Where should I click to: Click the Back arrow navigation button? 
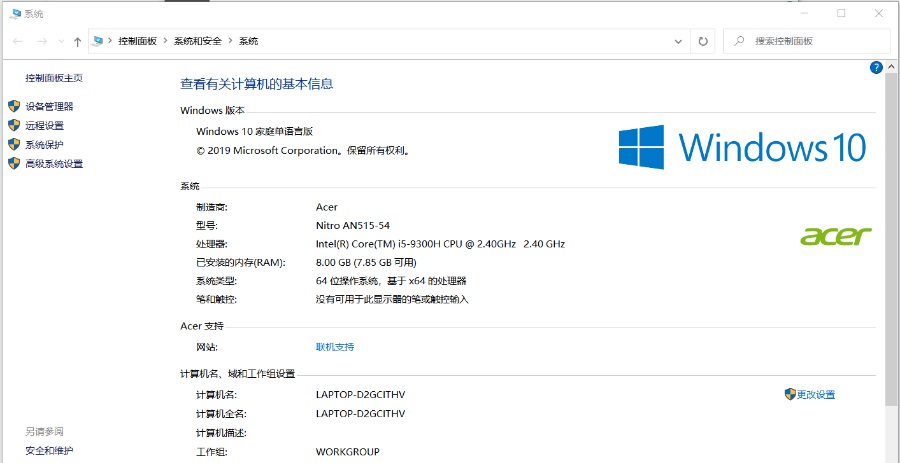point(18,41)
